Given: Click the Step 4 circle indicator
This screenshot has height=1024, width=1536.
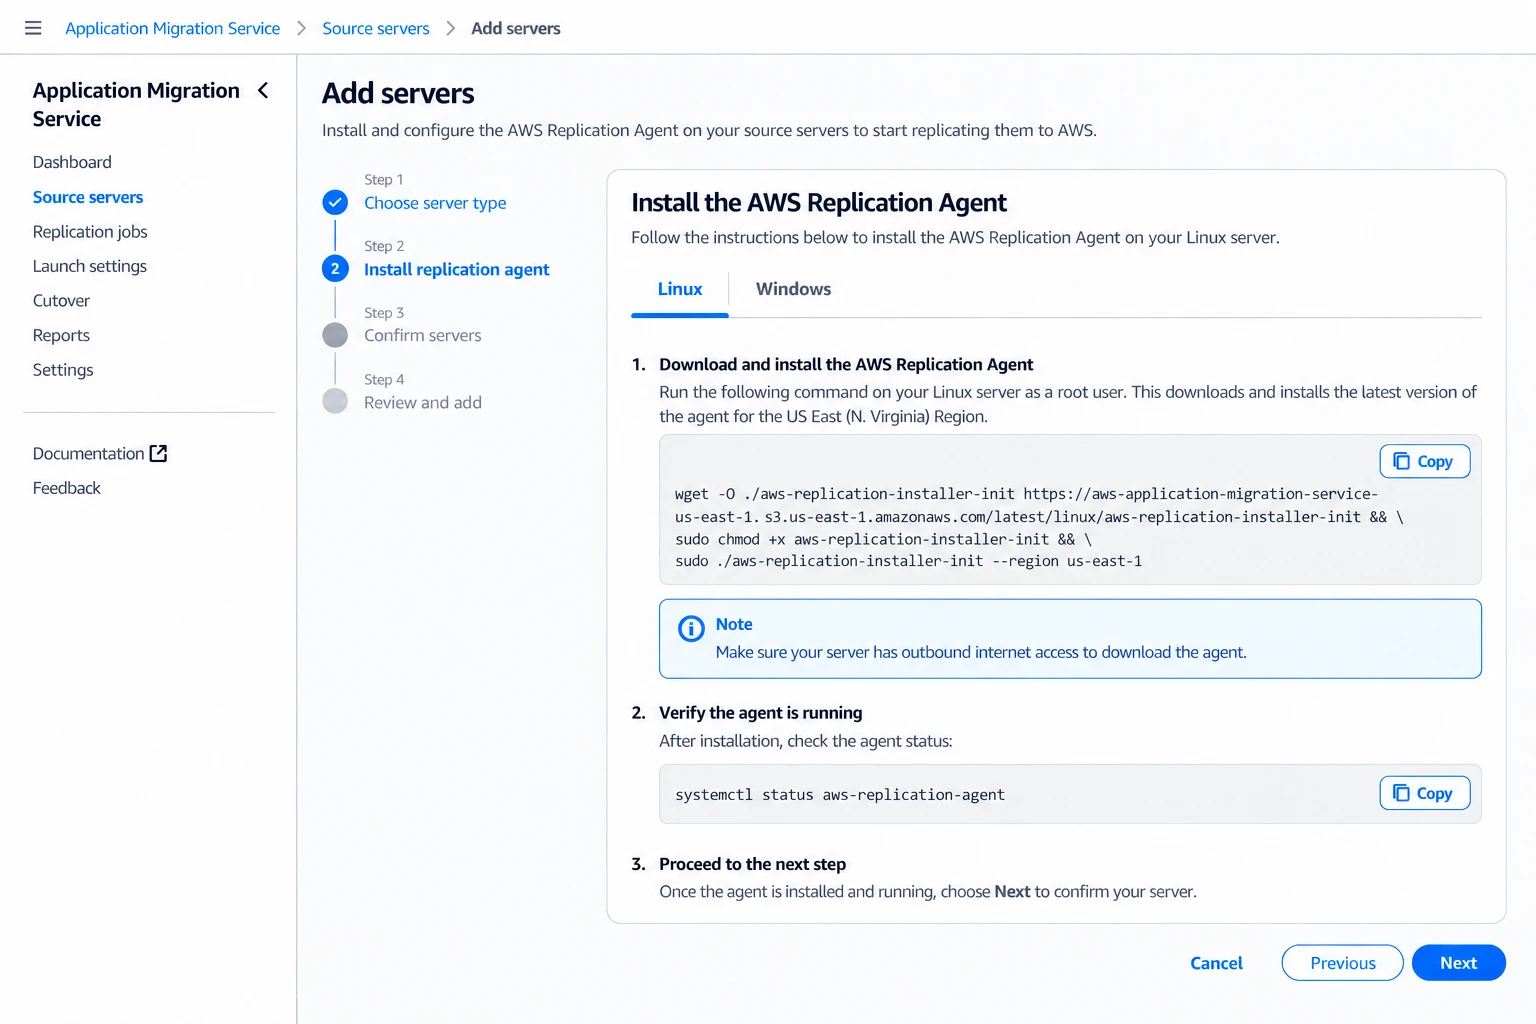Looking at the screenshot, I should tap(335, 401).
